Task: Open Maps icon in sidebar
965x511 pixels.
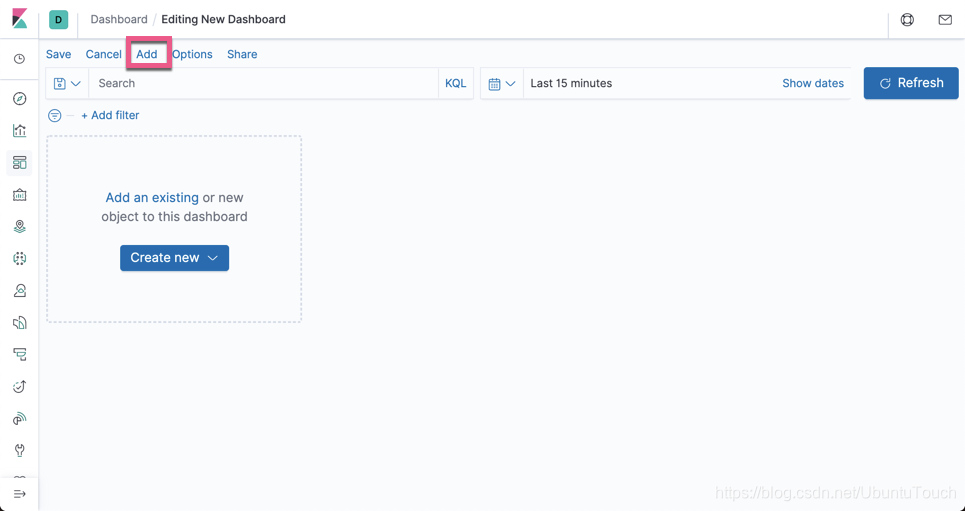Action: click(20, 227)
